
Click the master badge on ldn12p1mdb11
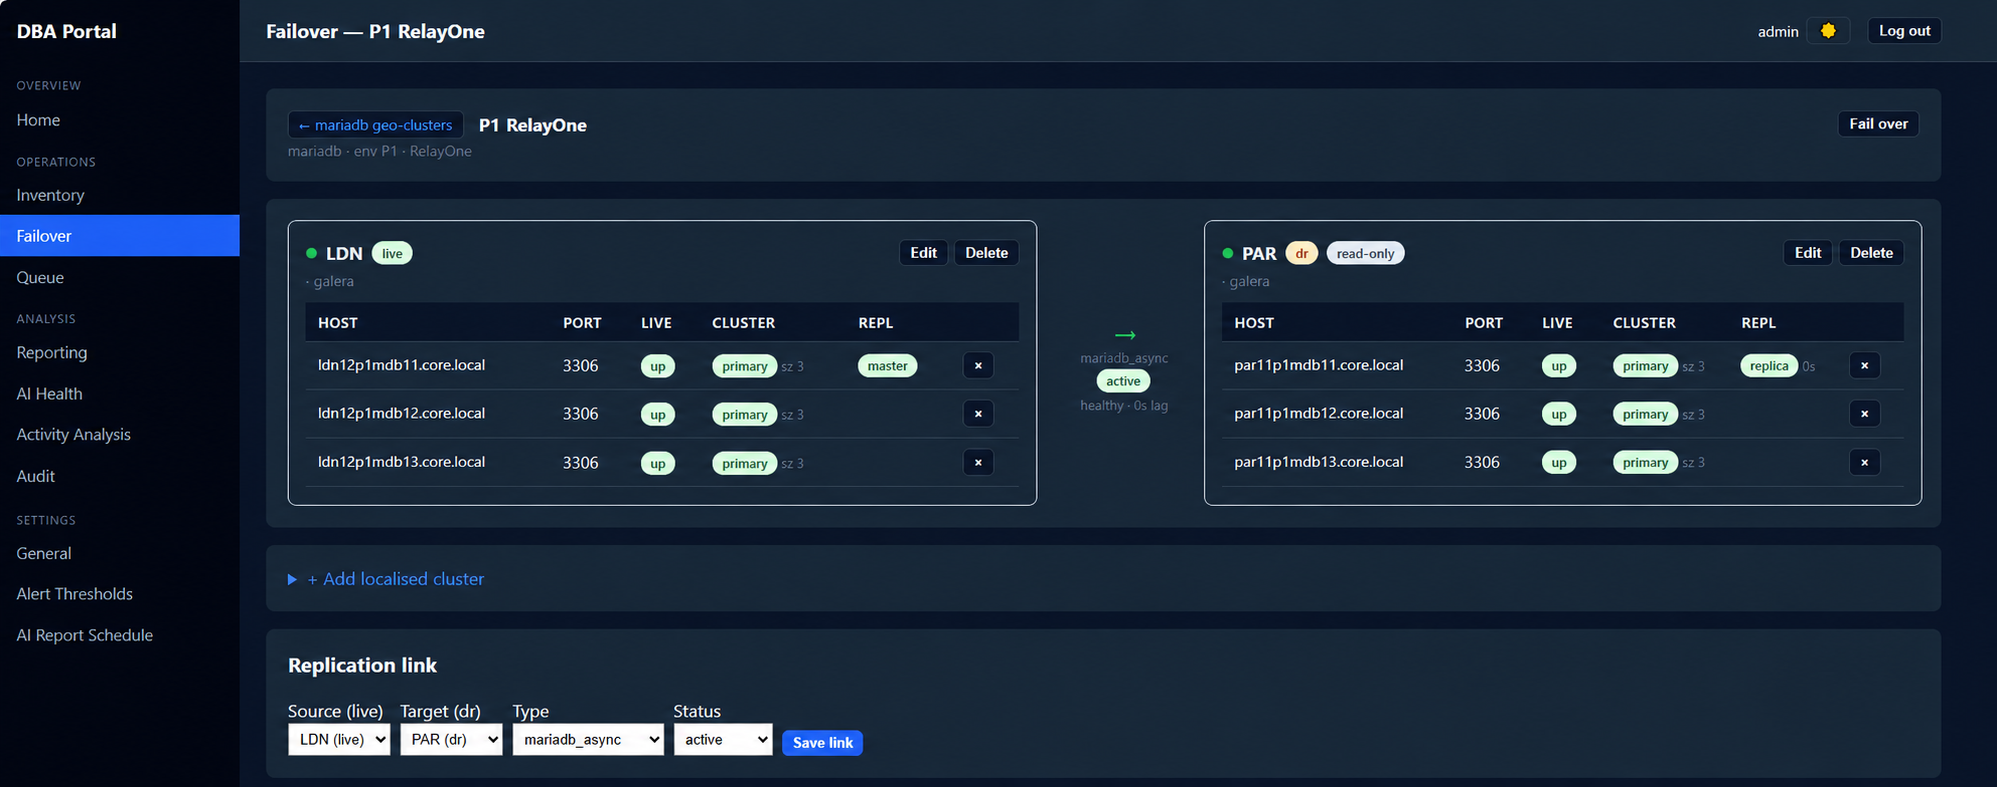[887, 366]
